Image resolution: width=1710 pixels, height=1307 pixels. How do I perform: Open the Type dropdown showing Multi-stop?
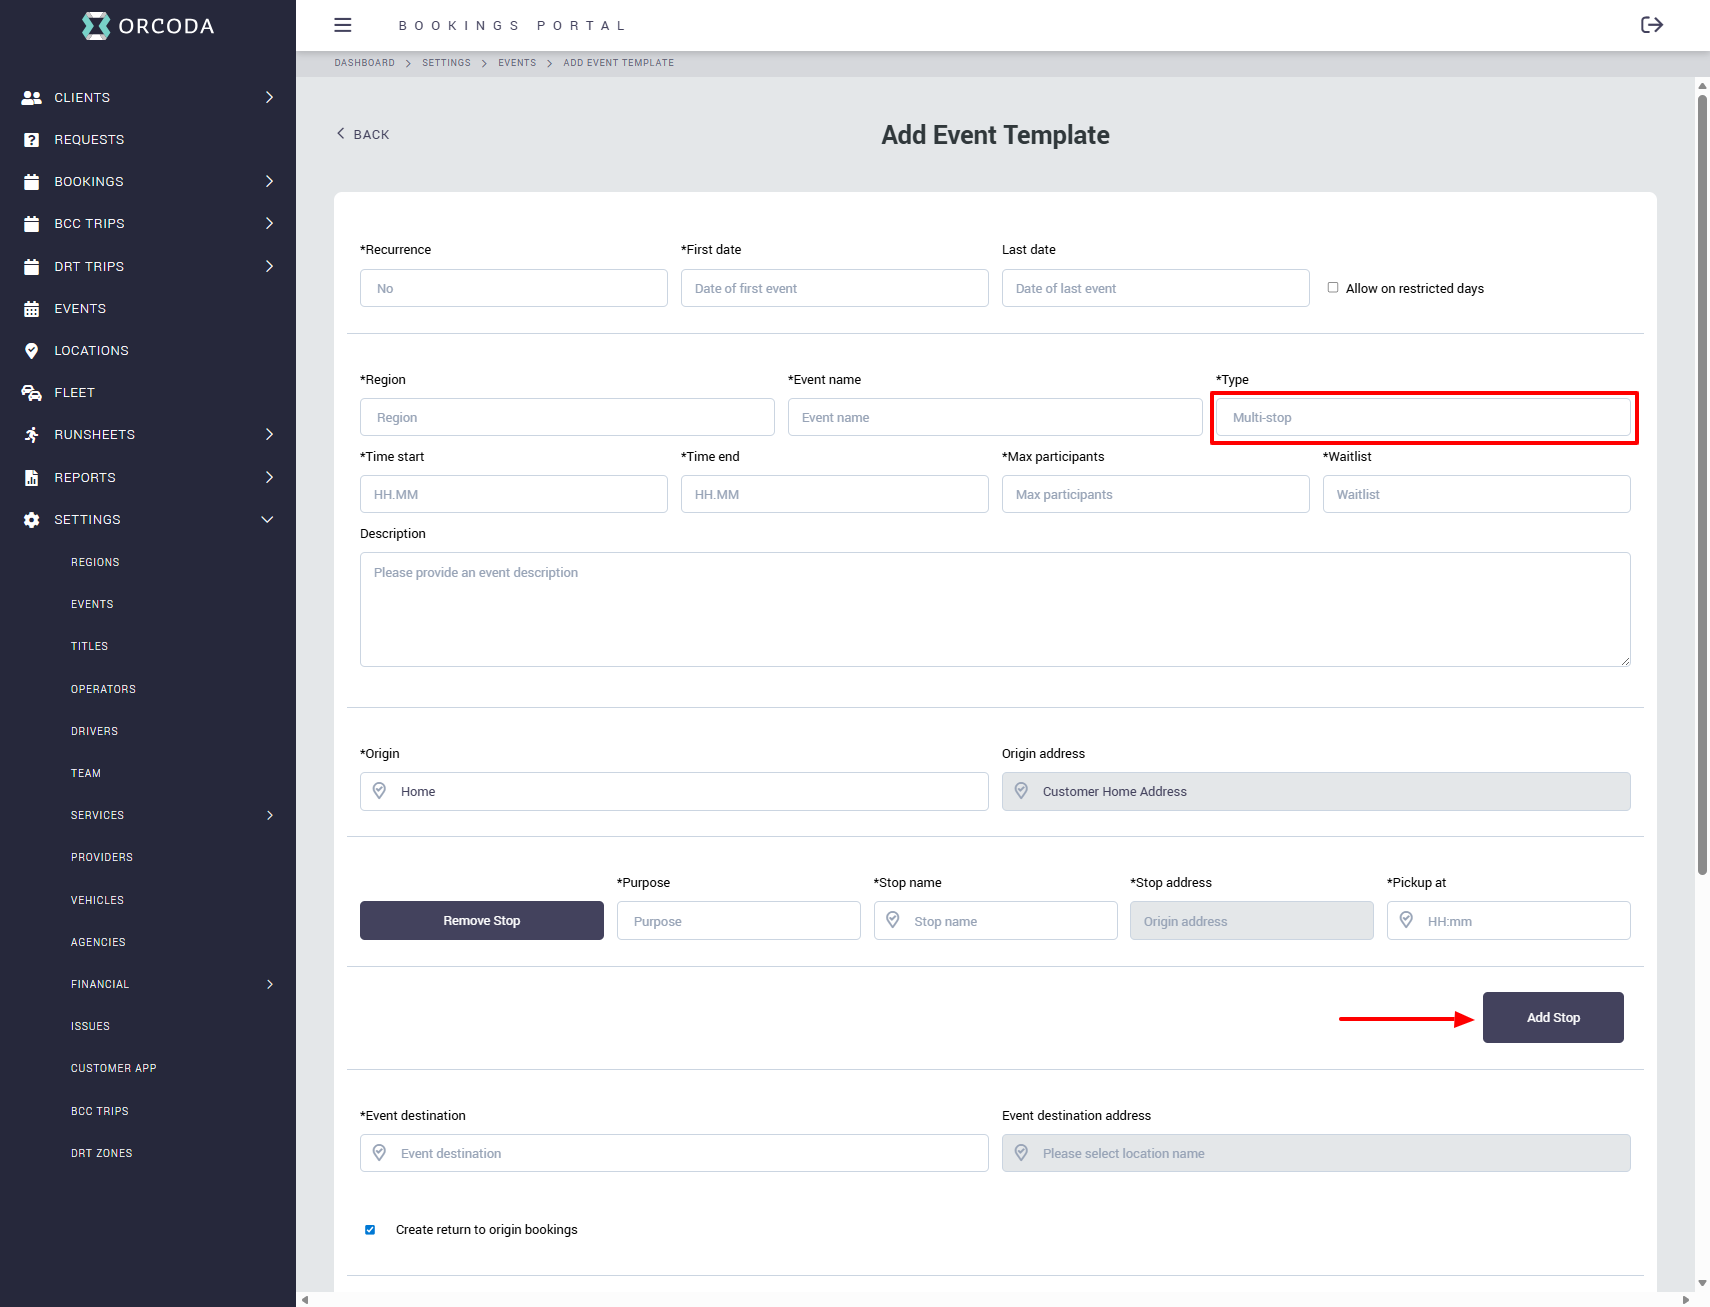1422,418
